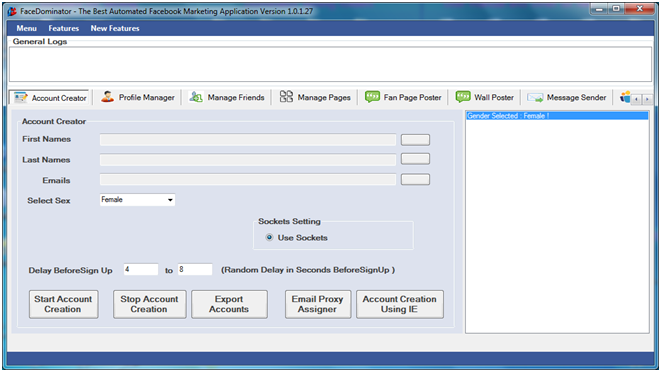Click inside the General Logs box
663x370 pixels.
(x=330, y=64)
